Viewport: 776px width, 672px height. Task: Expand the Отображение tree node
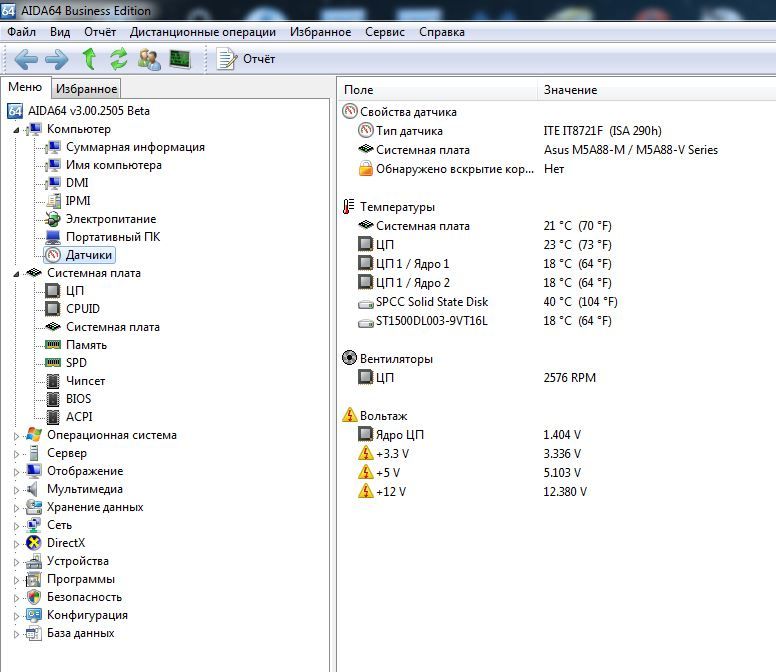pyautogui.click(x=16, y=472)
